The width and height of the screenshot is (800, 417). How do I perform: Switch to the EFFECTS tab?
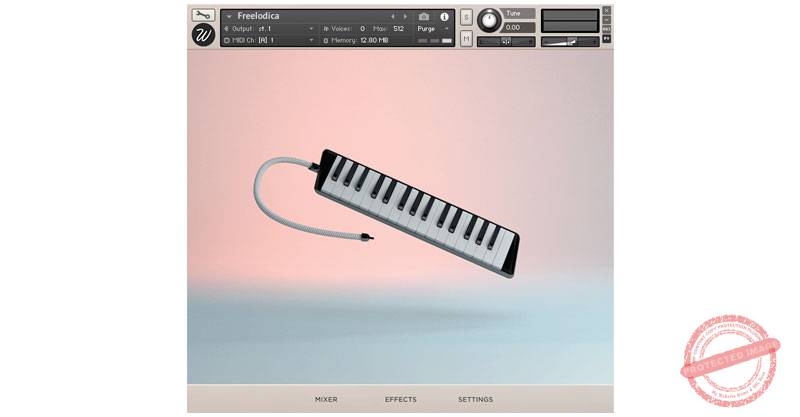coord(400,399)
